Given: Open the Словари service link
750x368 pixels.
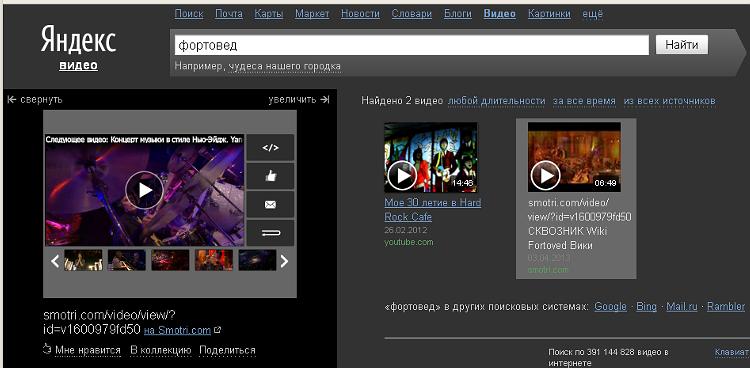Looking at the screenshot, I should pyautogui.click(x=412, y=14).
